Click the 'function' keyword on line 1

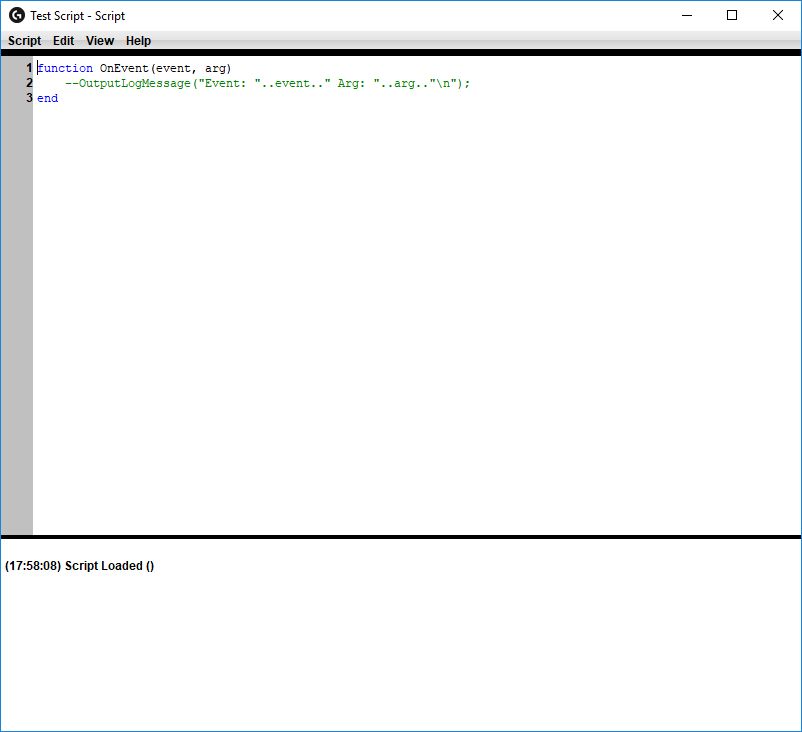[x=65, y=68]
